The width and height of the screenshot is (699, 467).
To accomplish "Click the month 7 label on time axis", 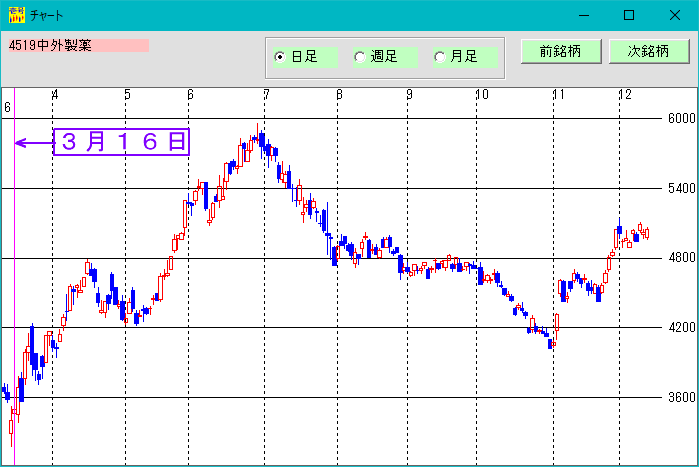I will pyautogui.click(x=267, y=94).
